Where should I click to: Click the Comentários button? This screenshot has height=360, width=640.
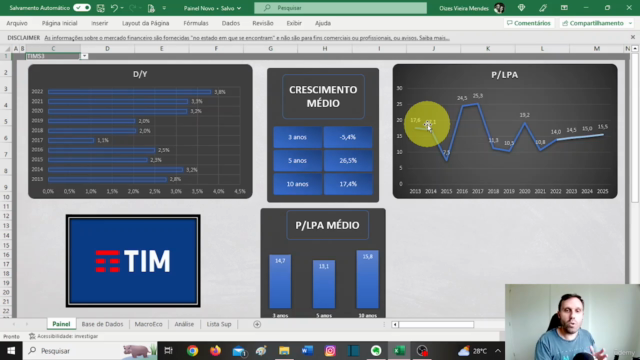pos(529,23)
